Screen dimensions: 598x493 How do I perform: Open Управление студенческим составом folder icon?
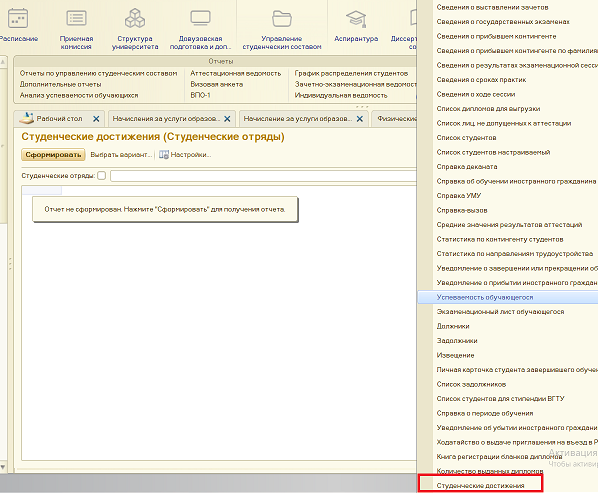click(x=282, y=18)
